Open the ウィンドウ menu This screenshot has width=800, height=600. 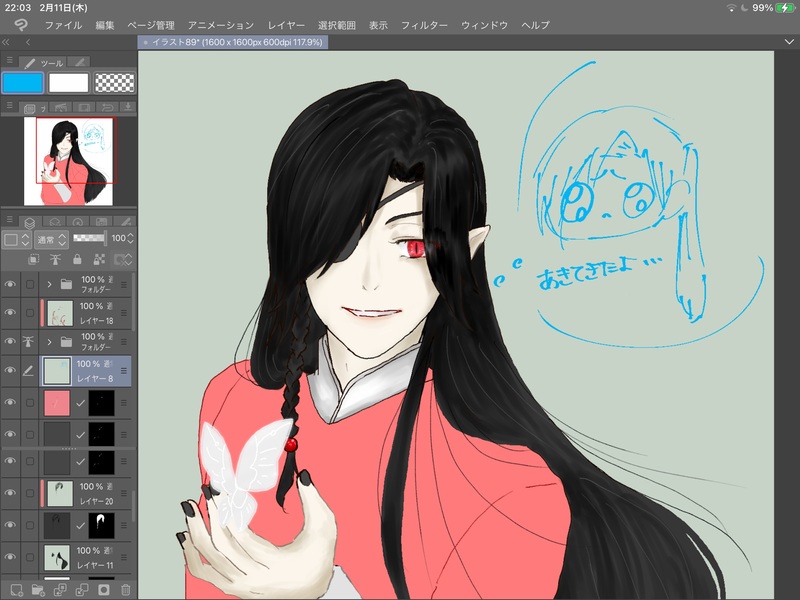click(484, 25)
